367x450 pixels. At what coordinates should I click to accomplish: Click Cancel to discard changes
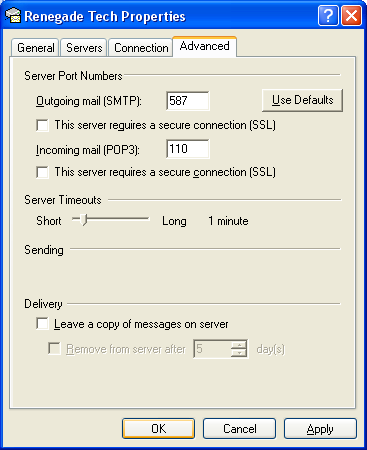(240, 429)
